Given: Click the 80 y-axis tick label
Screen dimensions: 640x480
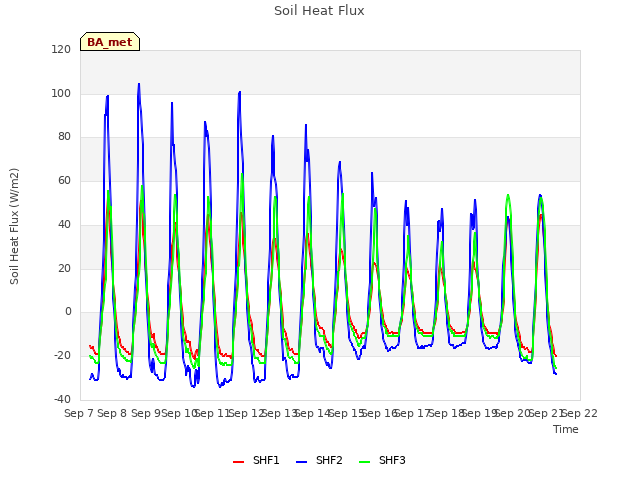Looking at the screenshot, I should pos(64,137).
